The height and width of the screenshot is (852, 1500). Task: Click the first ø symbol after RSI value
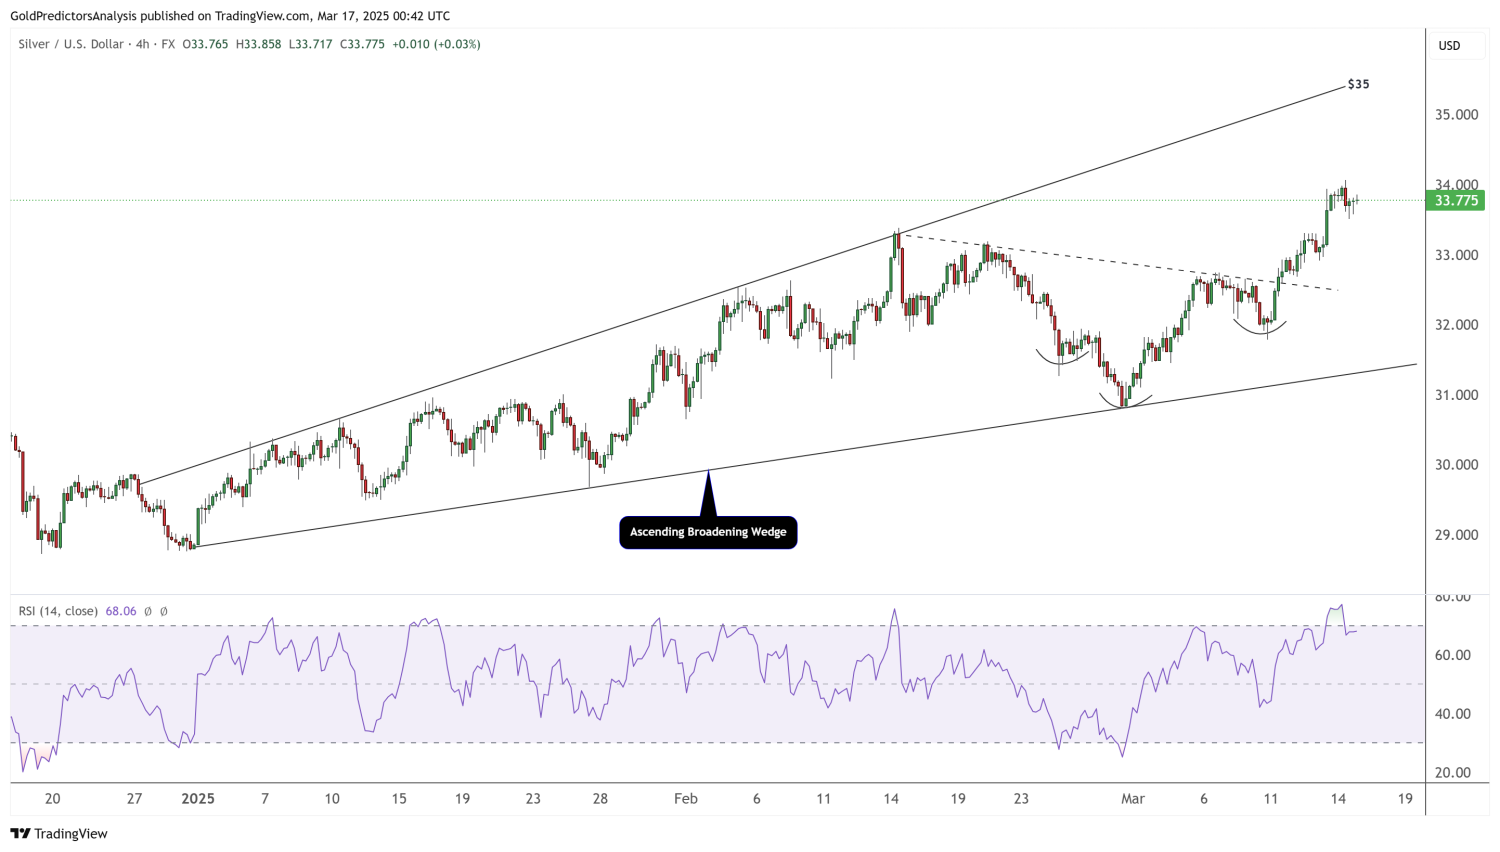point(148,611)
